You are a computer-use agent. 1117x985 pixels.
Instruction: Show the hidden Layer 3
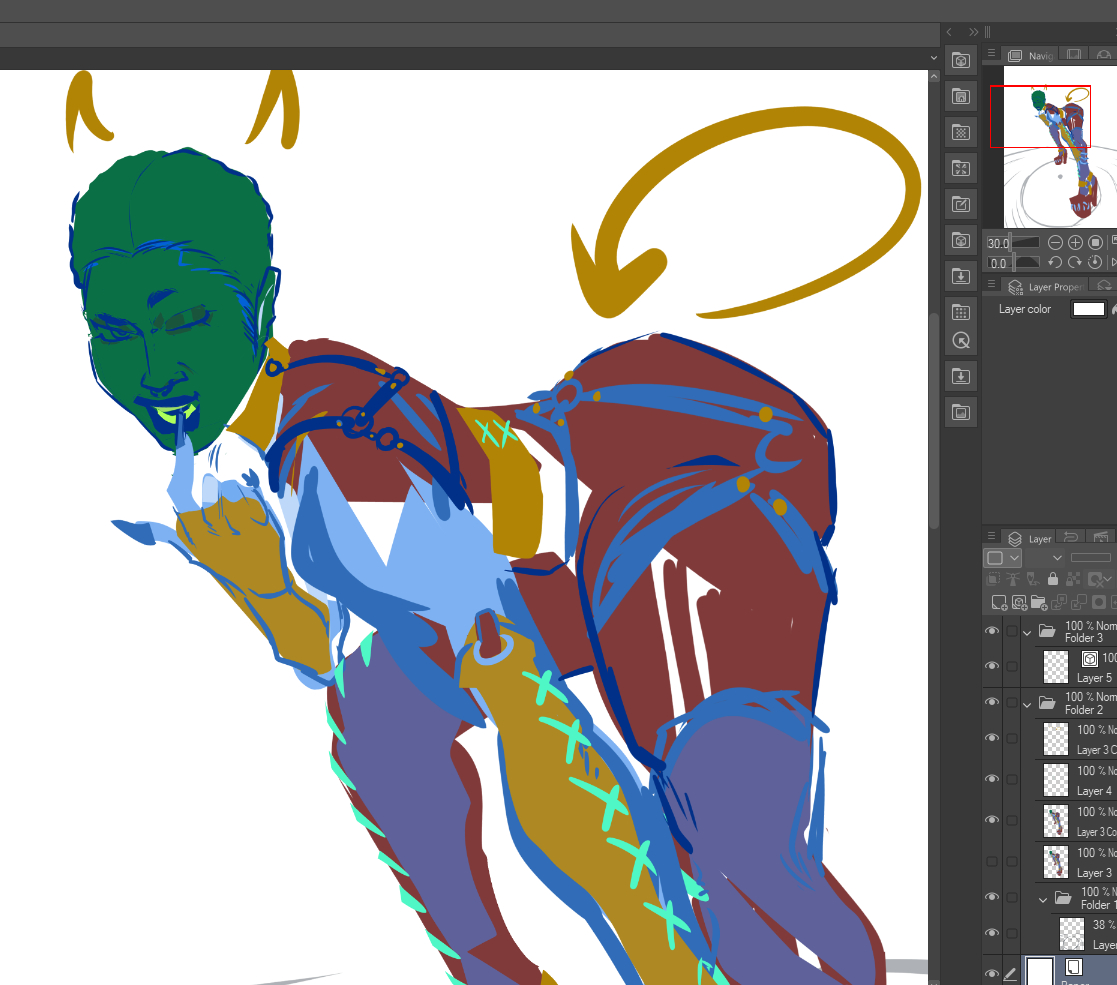point(992,861)
